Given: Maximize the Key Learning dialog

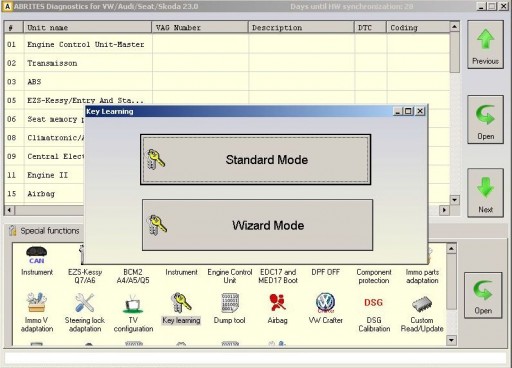Looking at the screenshot, I should [x=408, y=111].
